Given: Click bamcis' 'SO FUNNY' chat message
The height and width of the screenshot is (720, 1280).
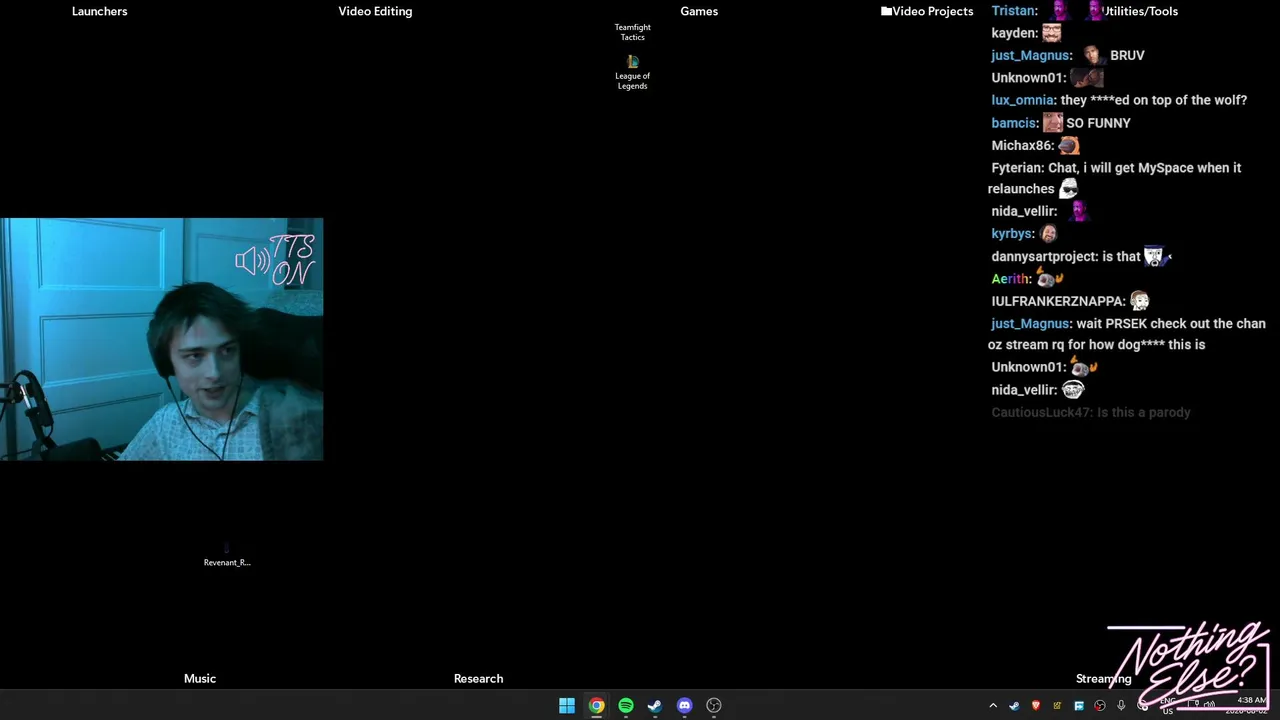Looking at the screenshot, I should [1061, 123].
